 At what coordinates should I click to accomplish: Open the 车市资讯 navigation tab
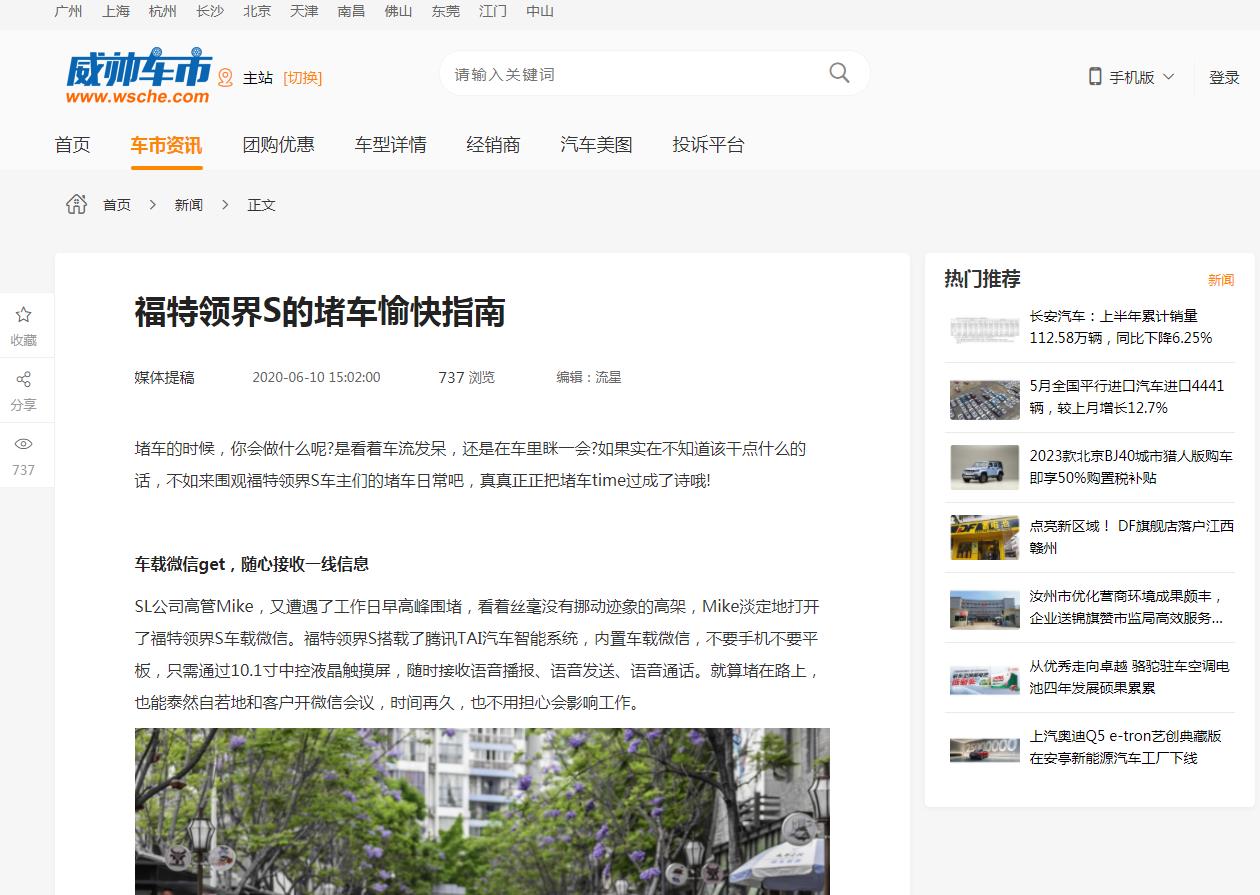pyautogui.click(x=166, y=145)
